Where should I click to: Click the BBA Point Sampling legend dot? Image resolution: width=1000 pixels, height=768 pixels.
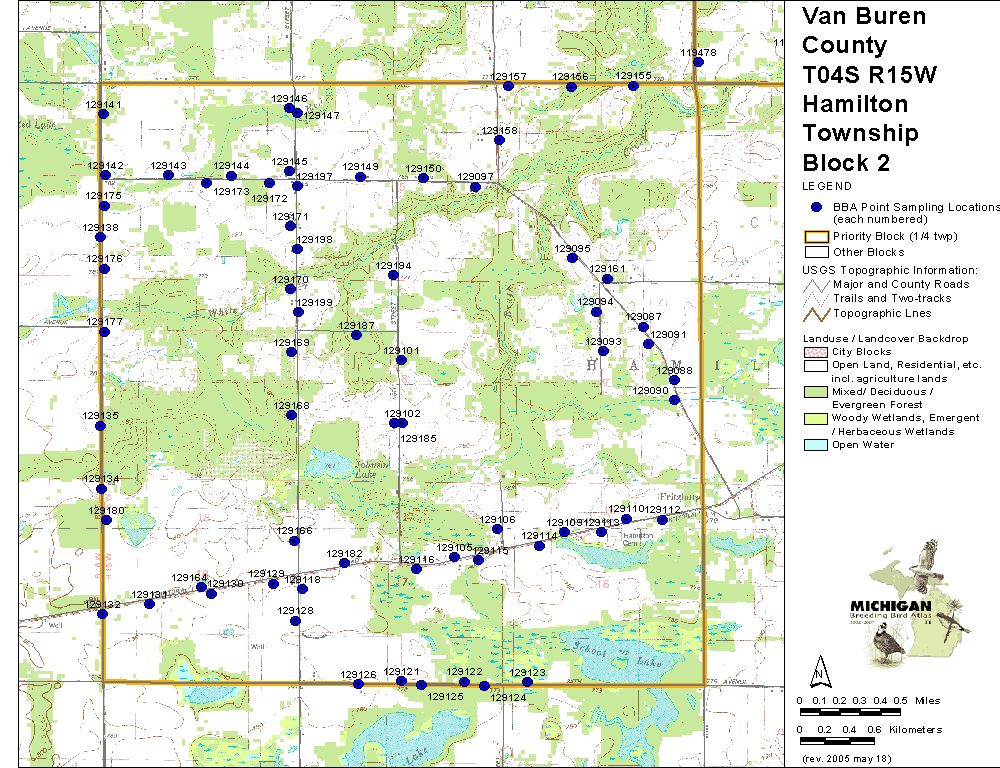(817, 206)
